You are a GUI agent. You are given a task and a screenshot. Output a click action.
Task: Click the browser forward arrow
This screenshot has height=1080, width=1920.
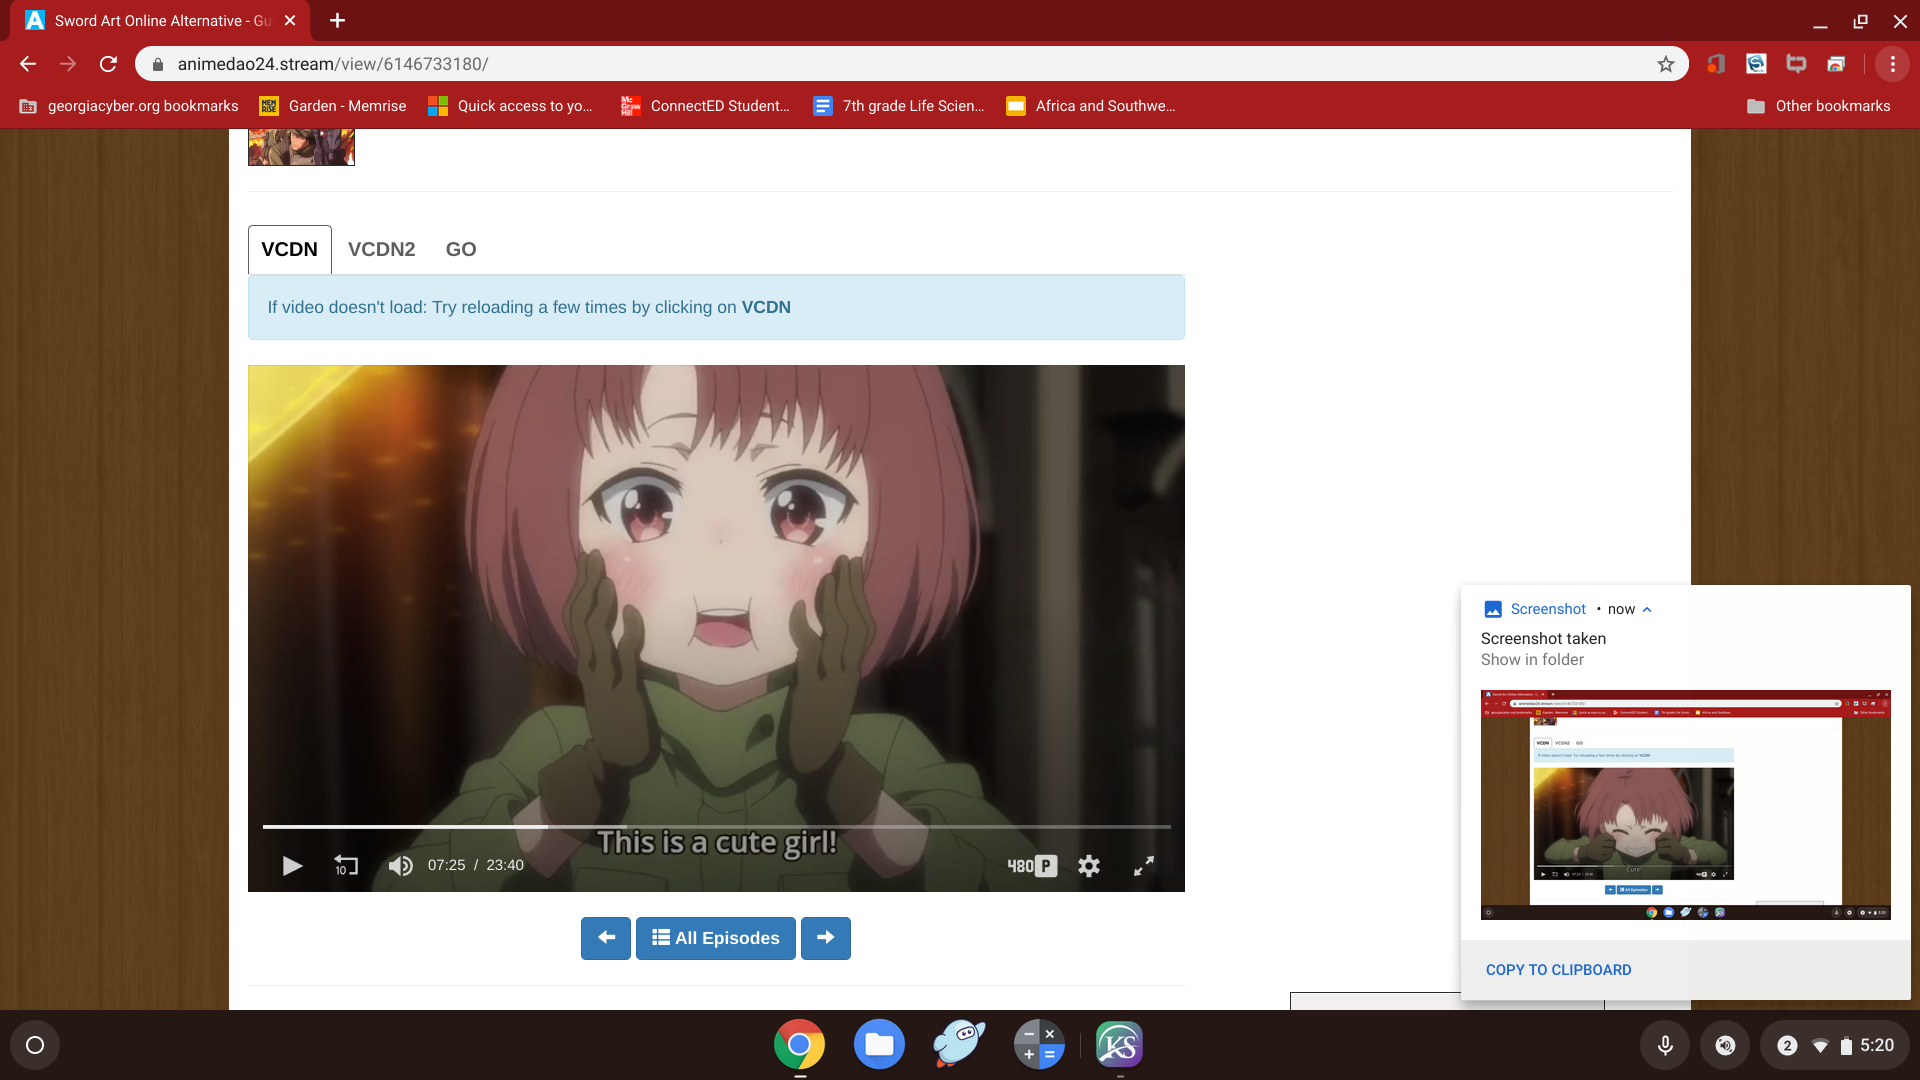click(68, 64)
